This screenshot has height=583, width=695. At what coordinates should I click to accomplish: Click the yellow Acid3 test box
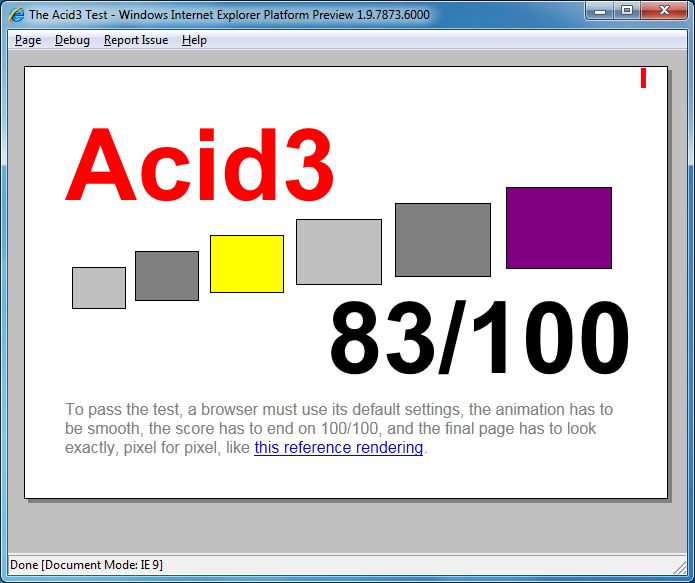247,264
